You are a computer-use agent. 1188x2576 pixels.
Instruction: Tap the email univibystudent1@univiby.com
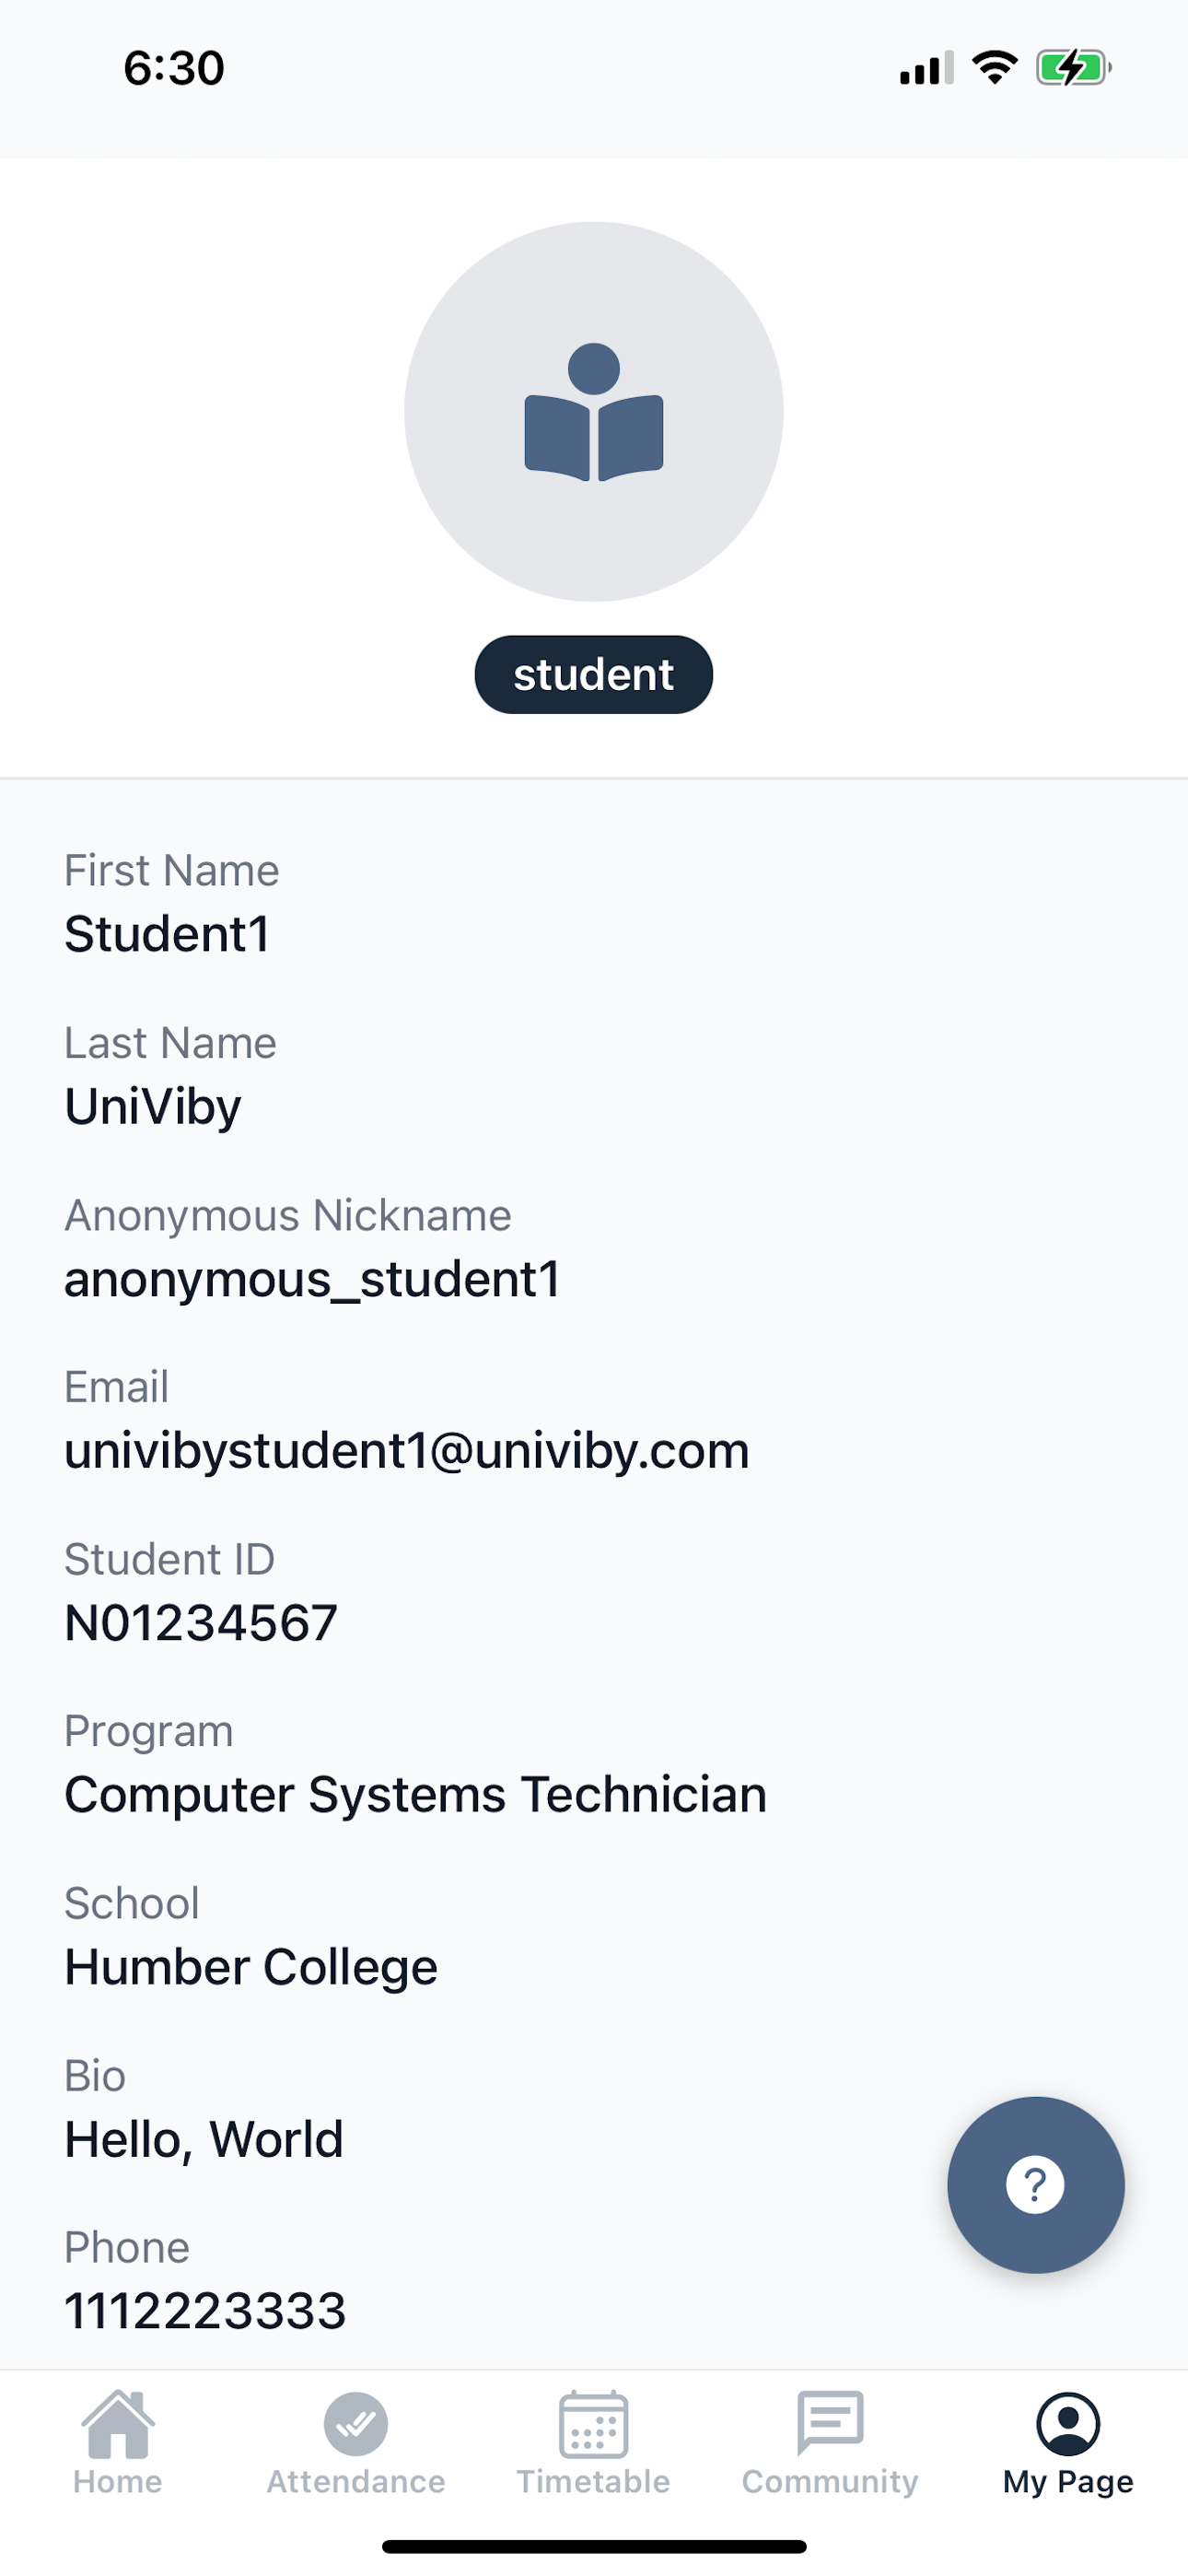(x=407, y=1451)
